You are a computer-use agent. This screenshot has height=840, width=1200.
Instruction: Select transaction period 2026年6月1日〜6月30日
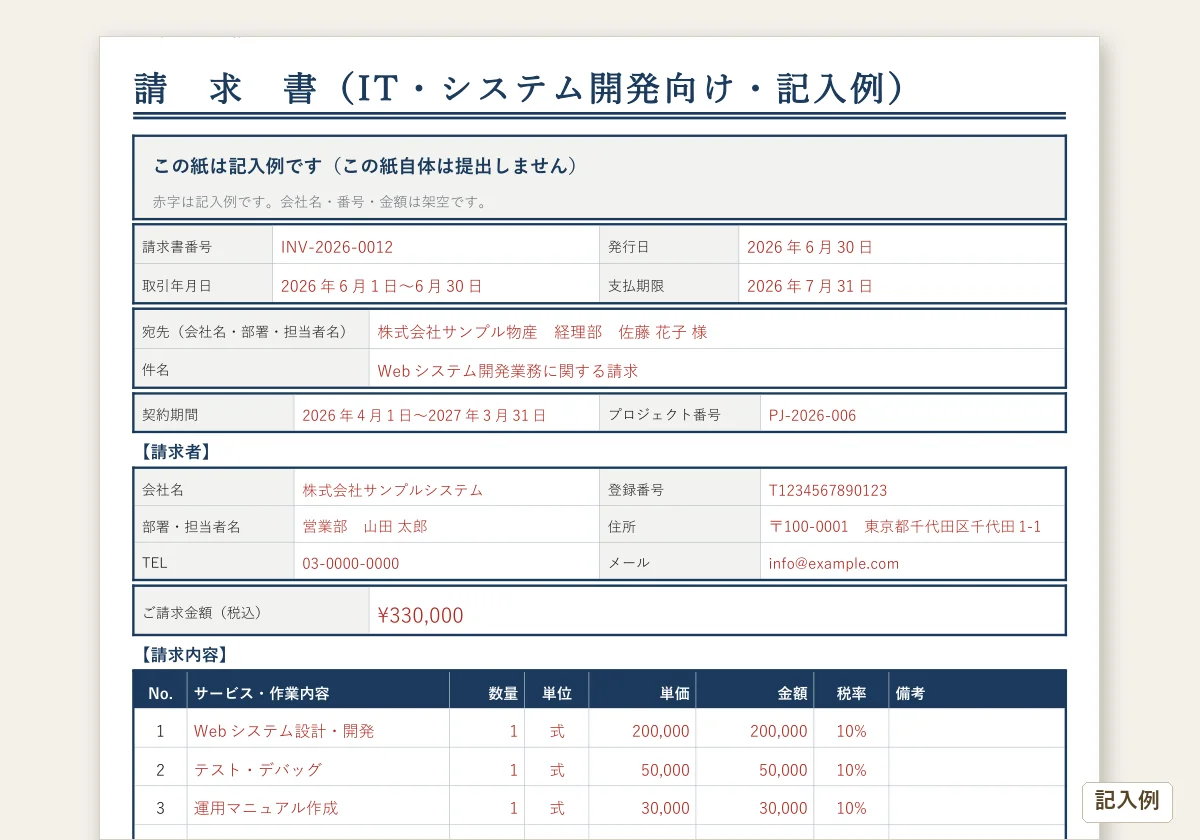pos(382,286)
